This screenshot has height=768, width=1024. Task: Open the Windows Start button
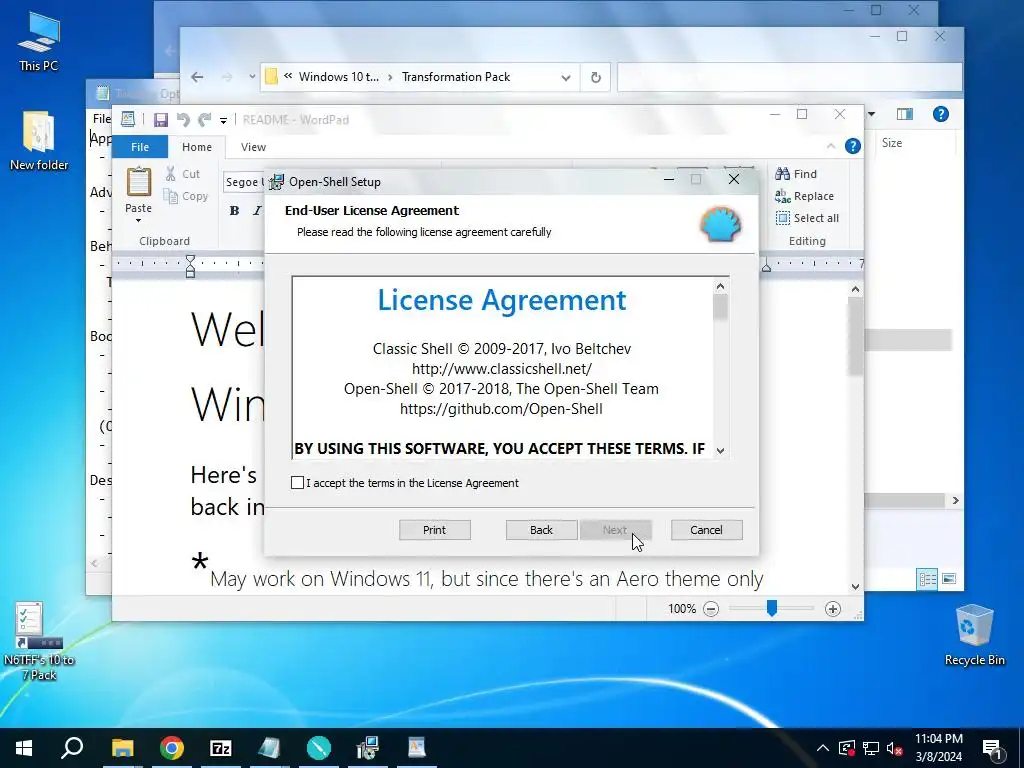[x=24, y=748]
